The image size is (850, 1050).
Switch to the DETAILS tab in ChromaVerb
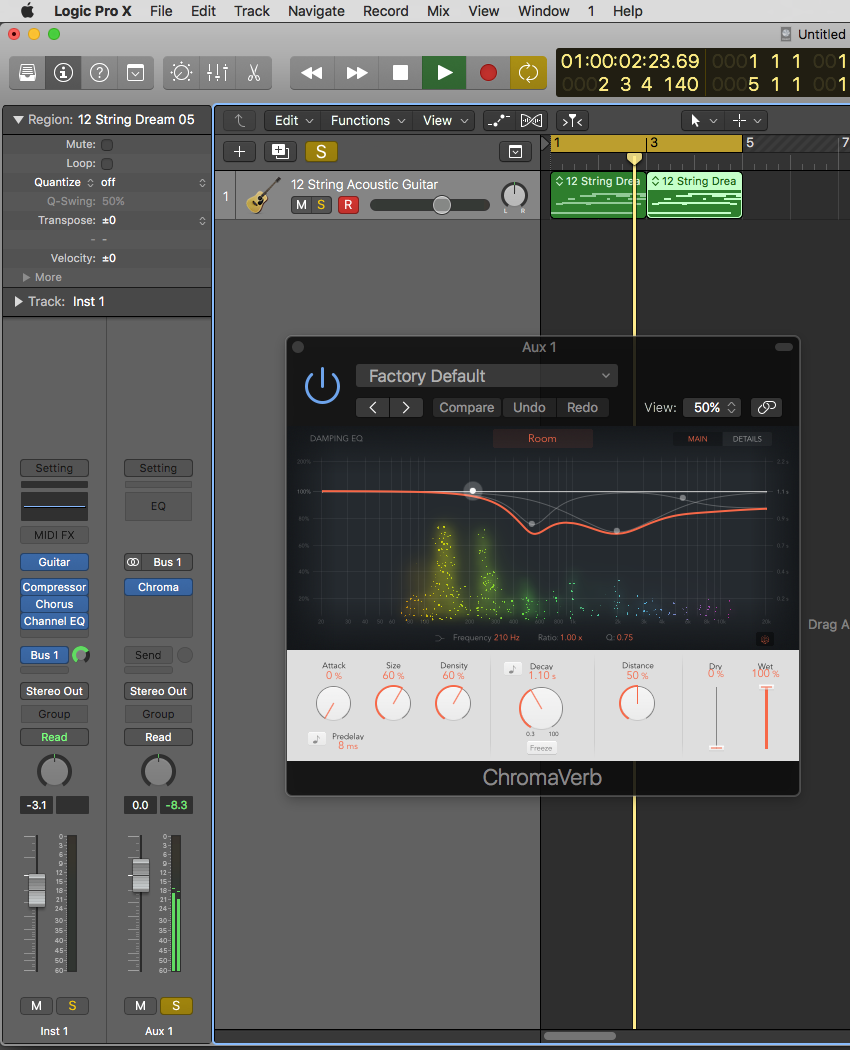pos(747,439)
